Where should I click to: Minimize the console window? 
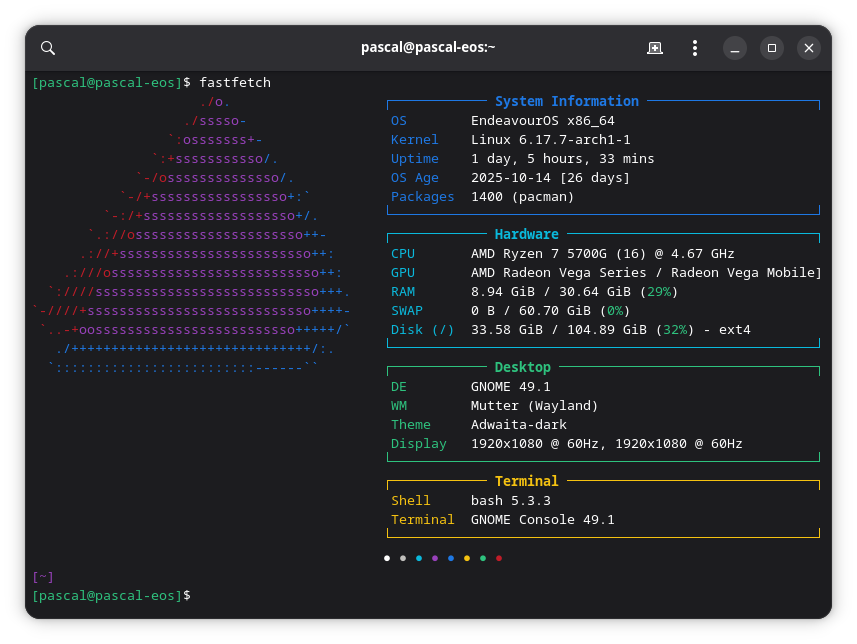pyautogui.click(x=734, y=48)
